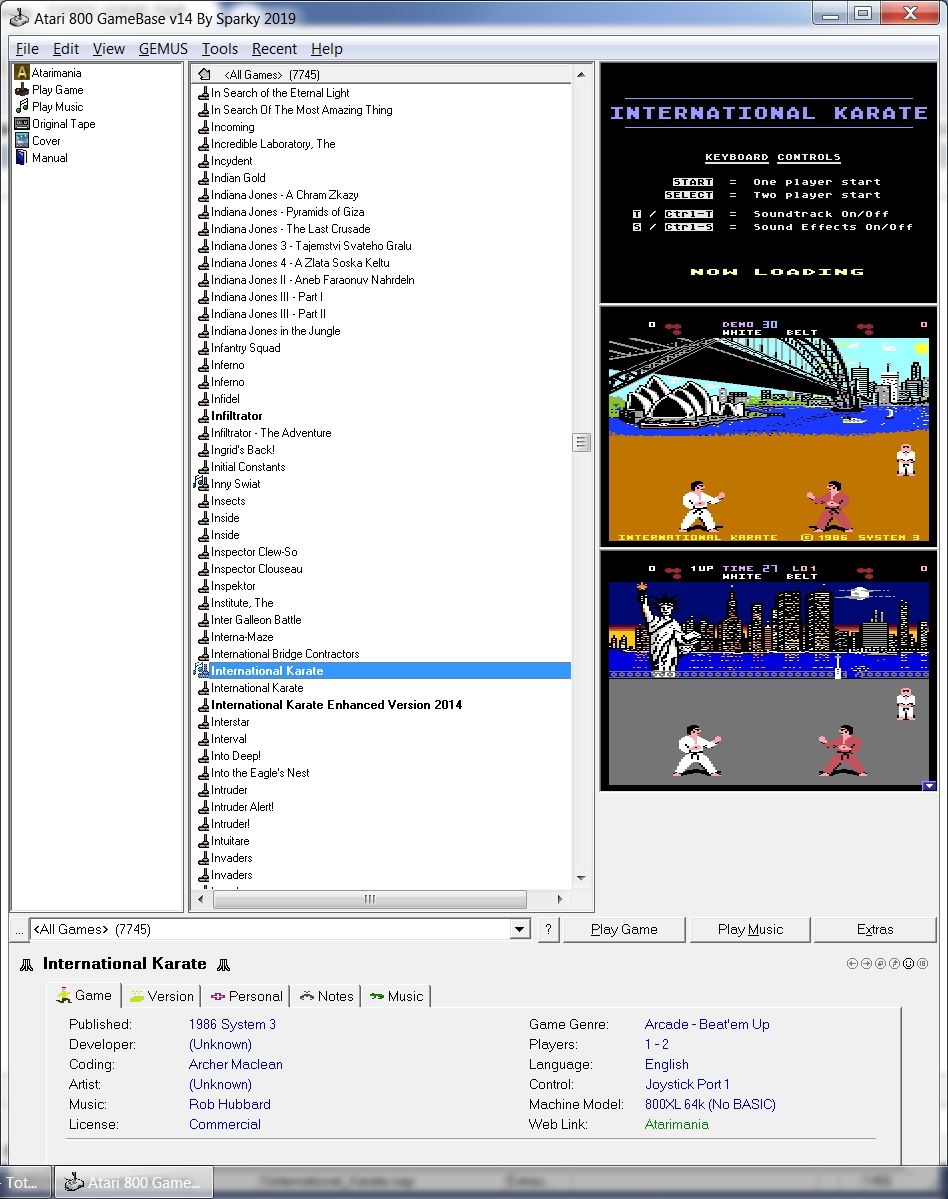The height and width of the screenshot is (1199, 948).
Task: Open Cover extra in sidebar
Action: click(x=38, y=141)
